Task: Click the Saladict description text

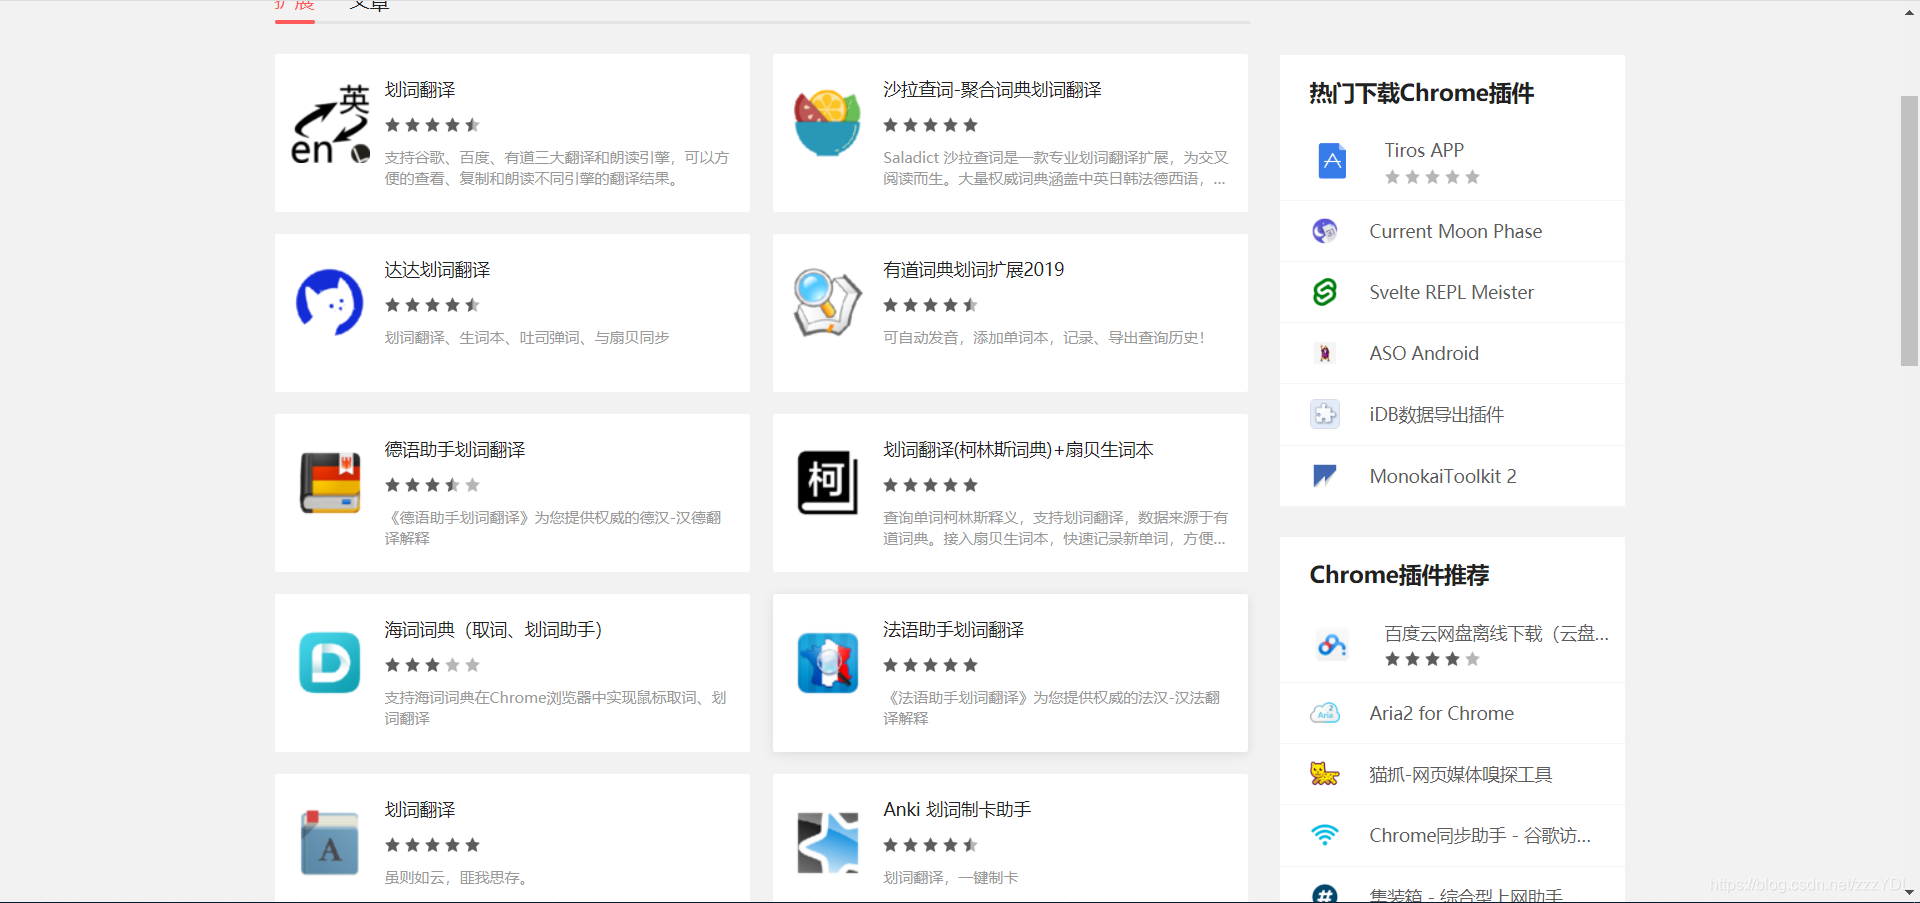Action: [1055, 168]
